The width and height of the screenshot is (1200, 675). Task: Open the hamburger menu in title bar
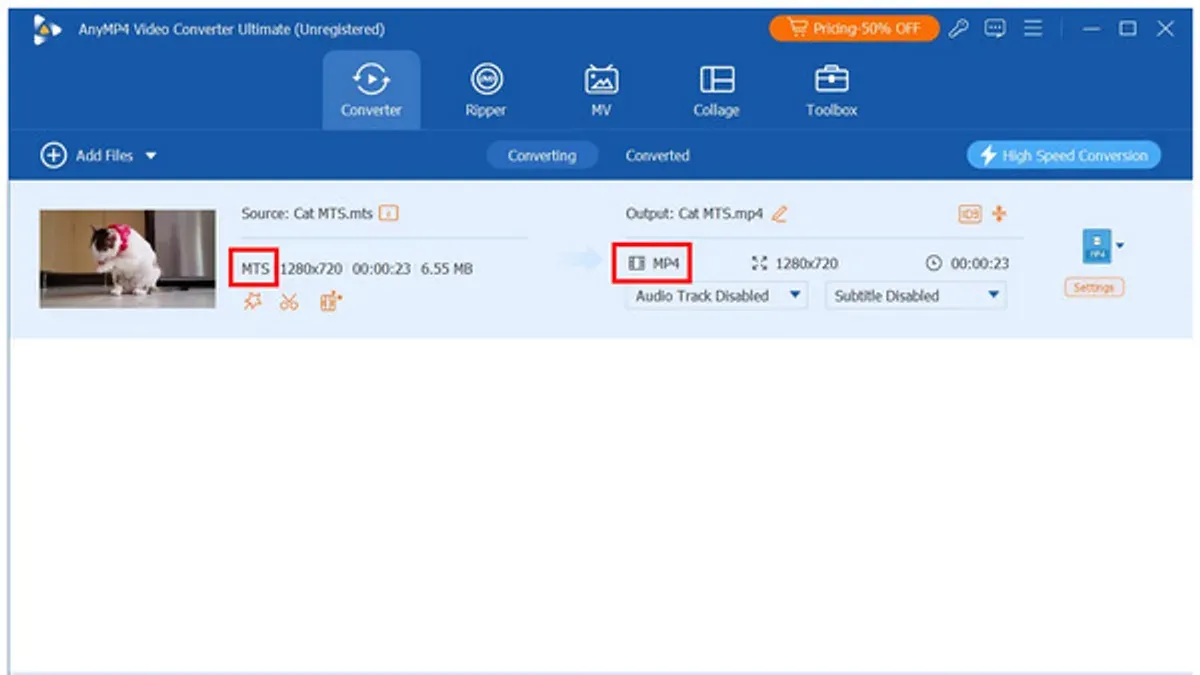1033,29
